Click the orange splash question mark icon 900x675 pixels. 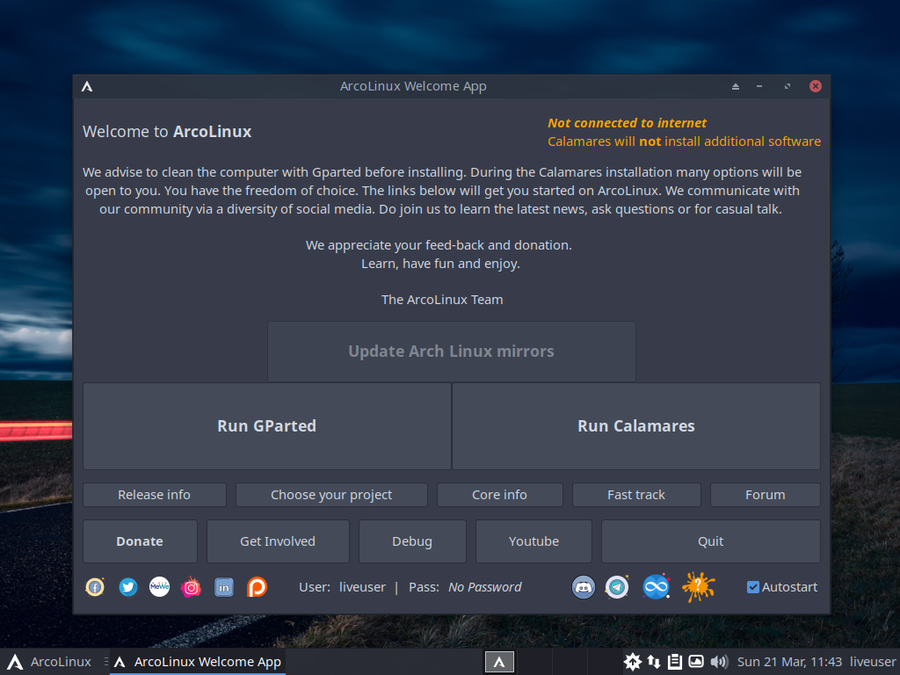coord(698,587)
